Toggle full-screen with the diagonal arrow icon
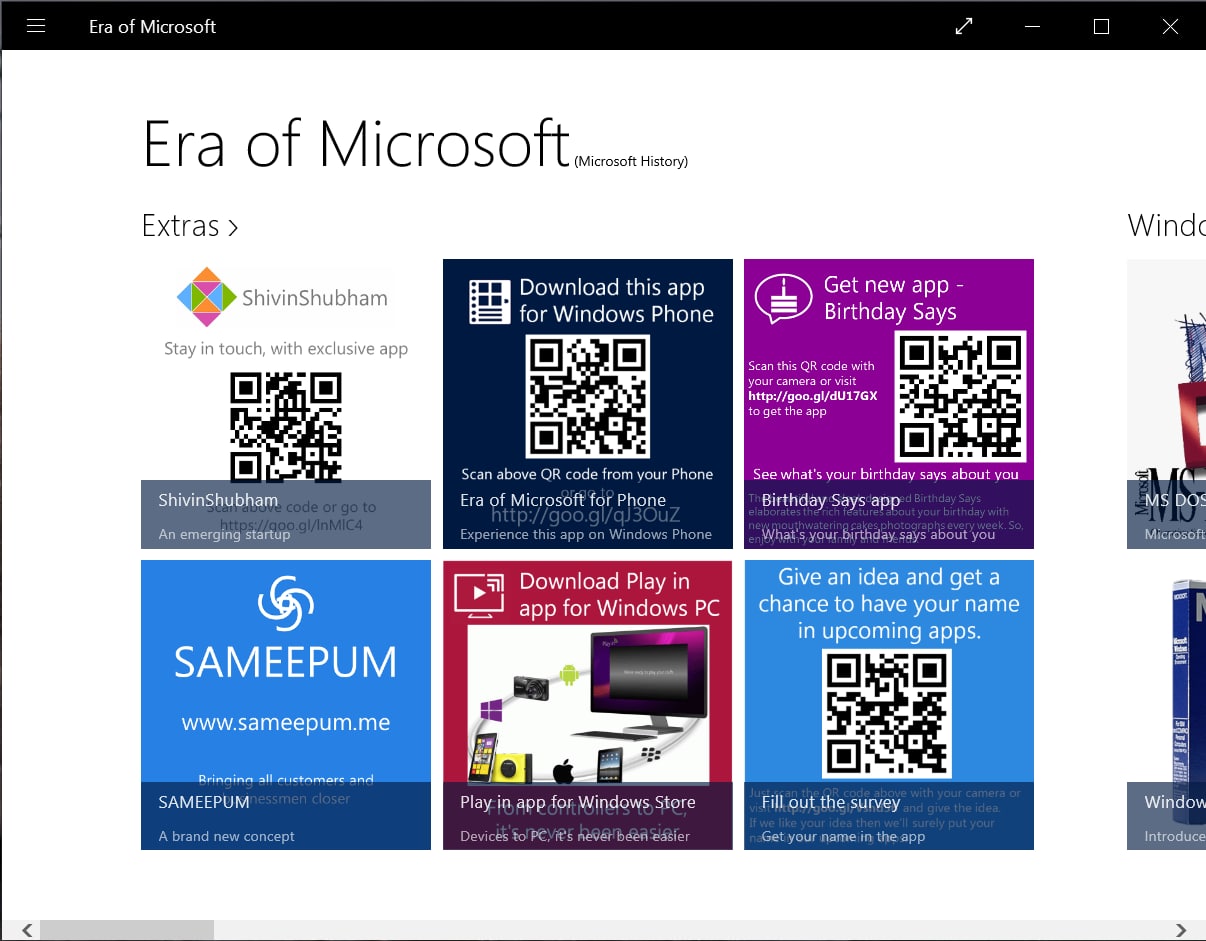This screenshot has width=1206, height=941. pyautogui.click(x=964, y=27)
